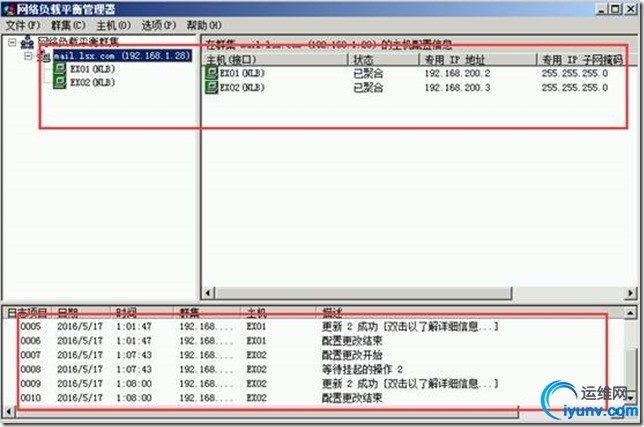Maximize the 网络负载平衡管理器 window
The width and height of the screenshot is (644, 427).
tap(616, 9)
